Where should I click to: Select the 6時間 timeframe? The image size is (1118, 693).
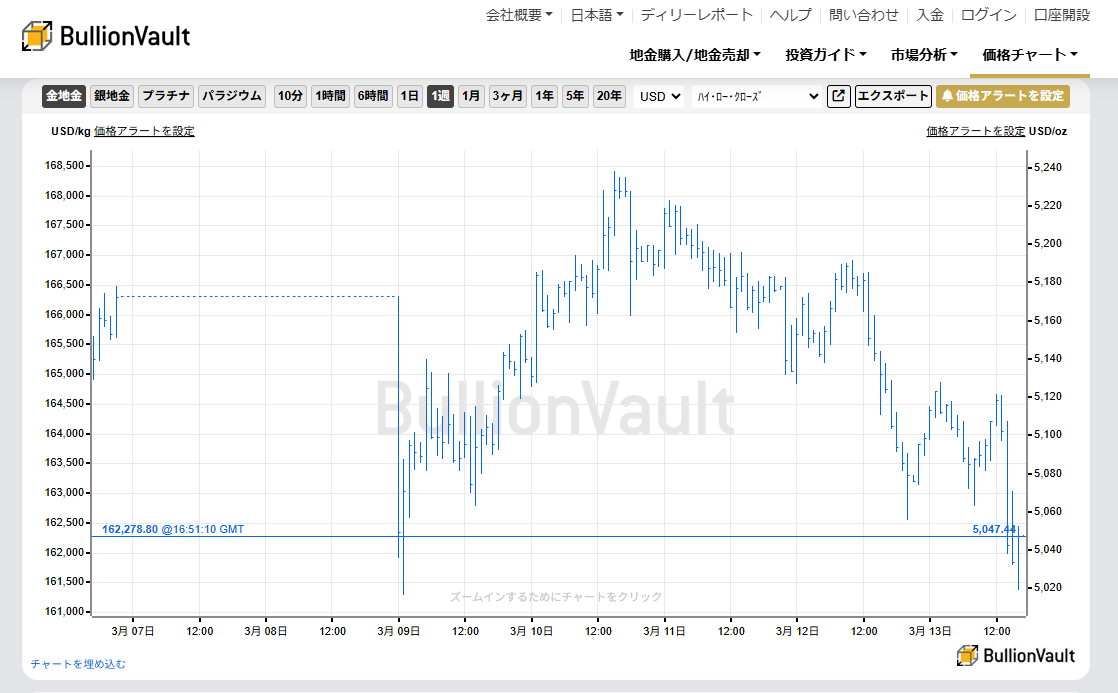pos(372,96)
